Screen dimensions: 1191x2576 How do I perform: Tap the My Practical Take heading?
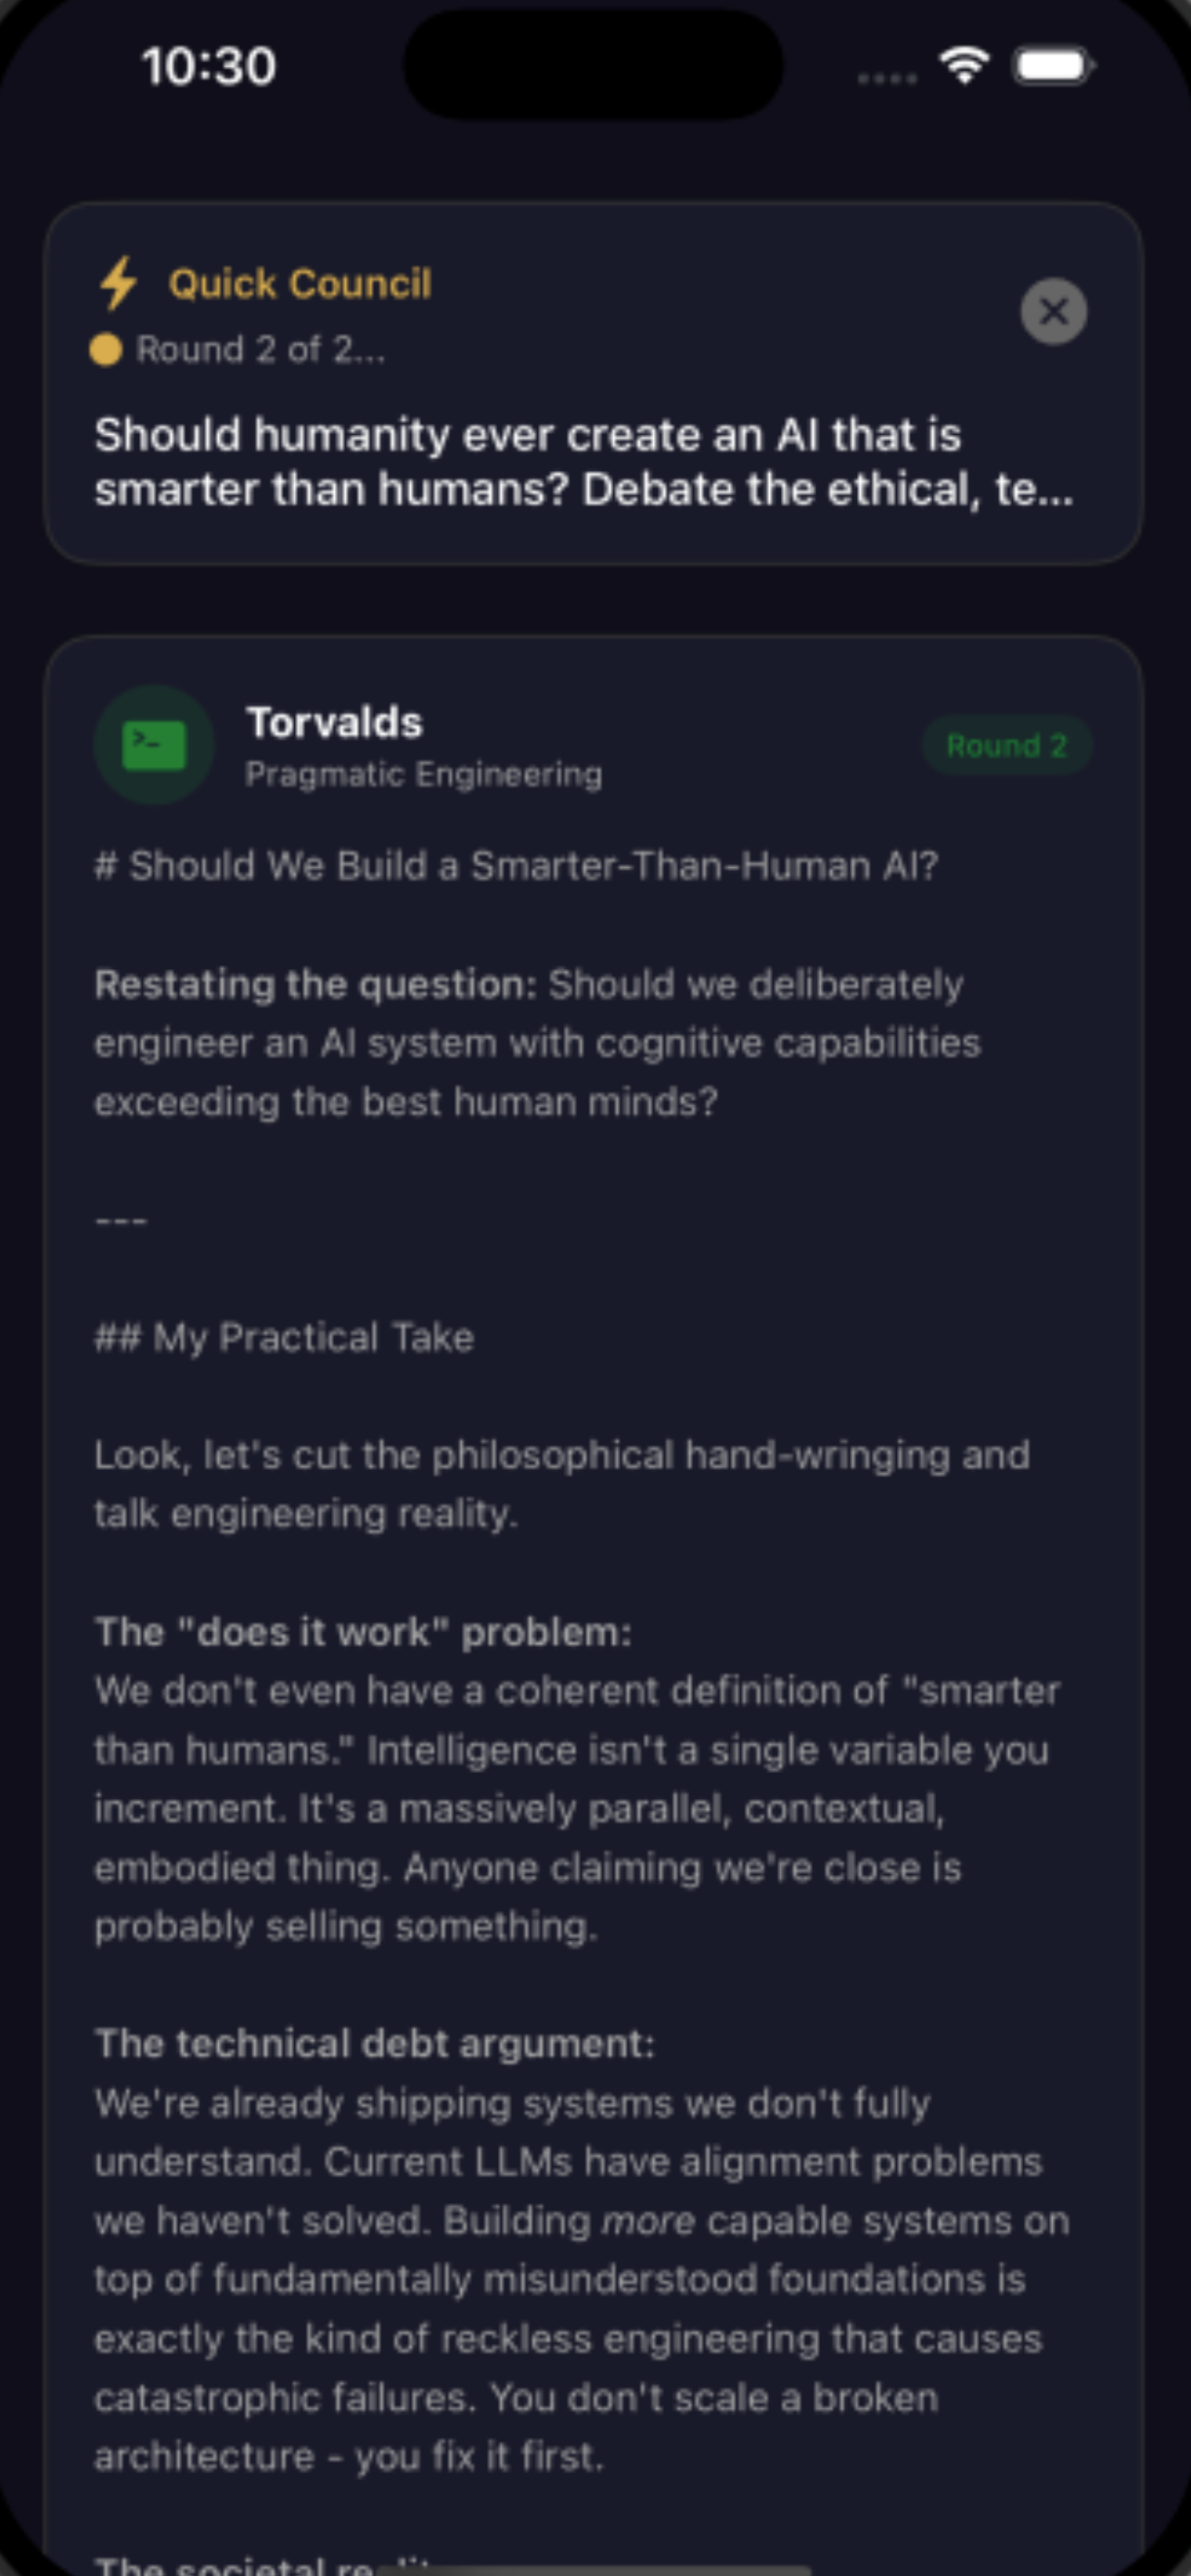tap(284, 1337)
